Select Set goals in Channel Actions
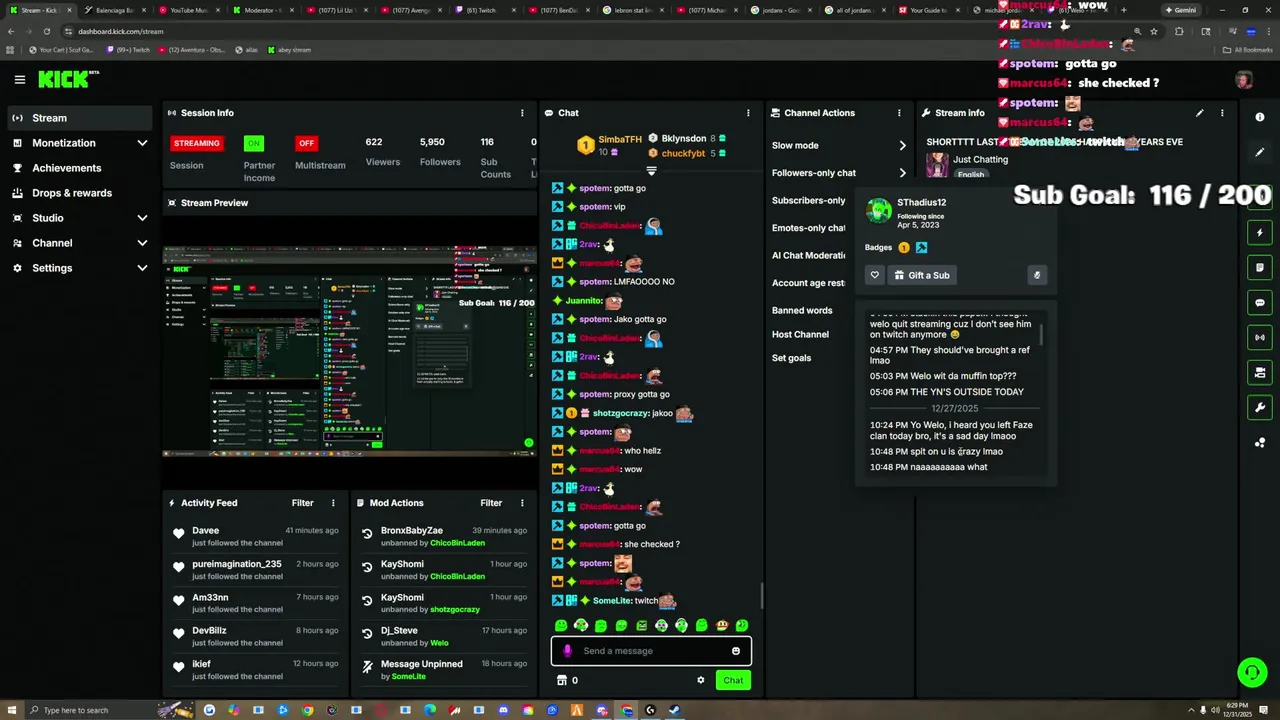The image size is (1280, 720). tap(791, 358)
